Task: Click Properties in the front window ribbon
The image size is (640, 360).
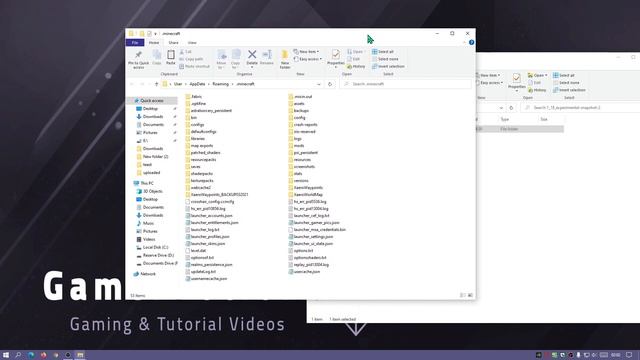Action: (336, 58)
